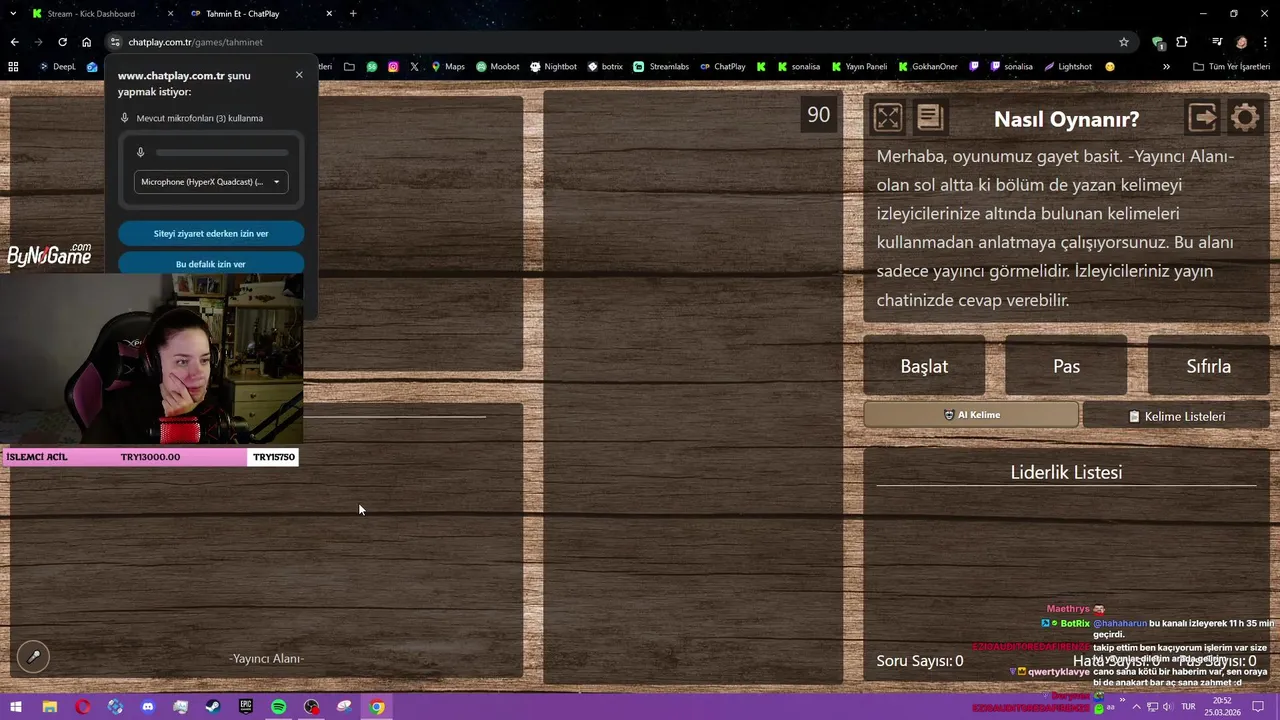Click the Pas button

point(1066,366)
